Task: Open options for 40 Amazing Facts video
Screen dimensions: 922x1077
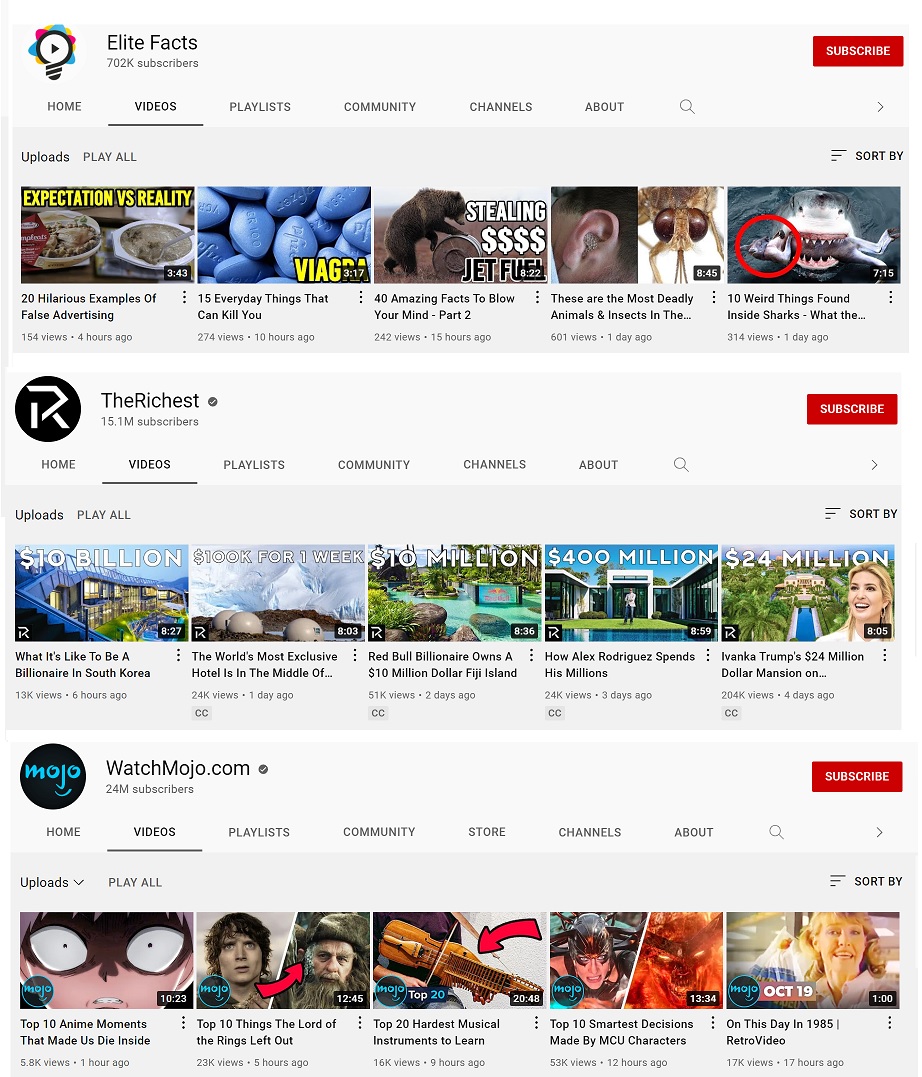Action: (537, 297)
